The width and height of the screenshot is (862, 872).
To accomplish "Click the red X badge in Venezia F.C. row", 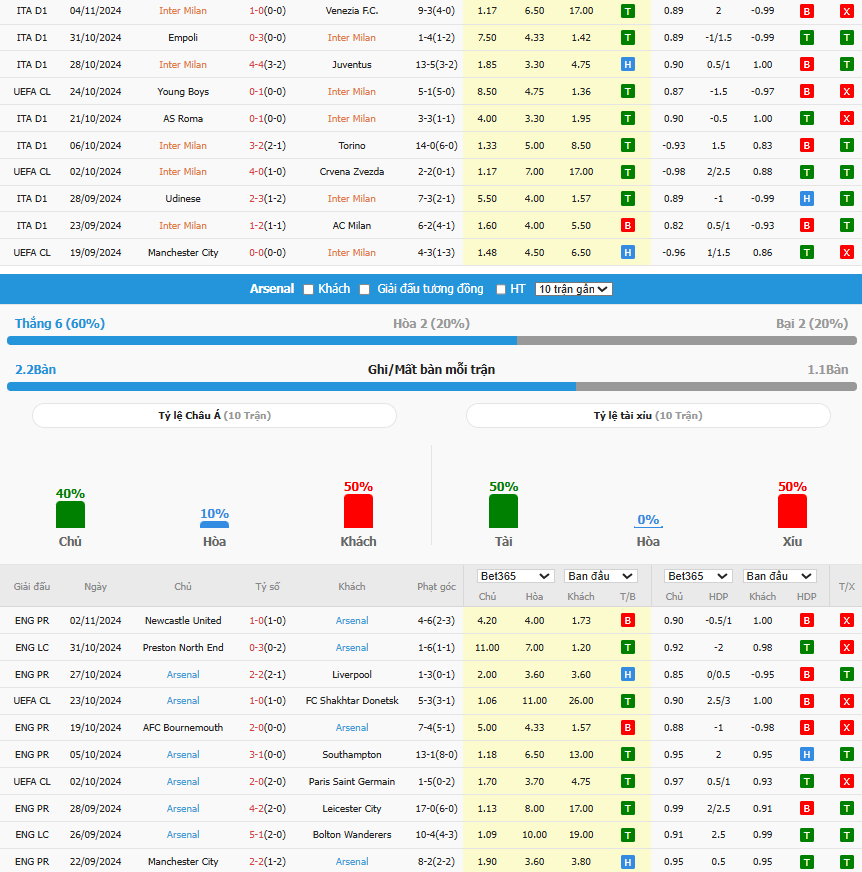I will [846, 11].
